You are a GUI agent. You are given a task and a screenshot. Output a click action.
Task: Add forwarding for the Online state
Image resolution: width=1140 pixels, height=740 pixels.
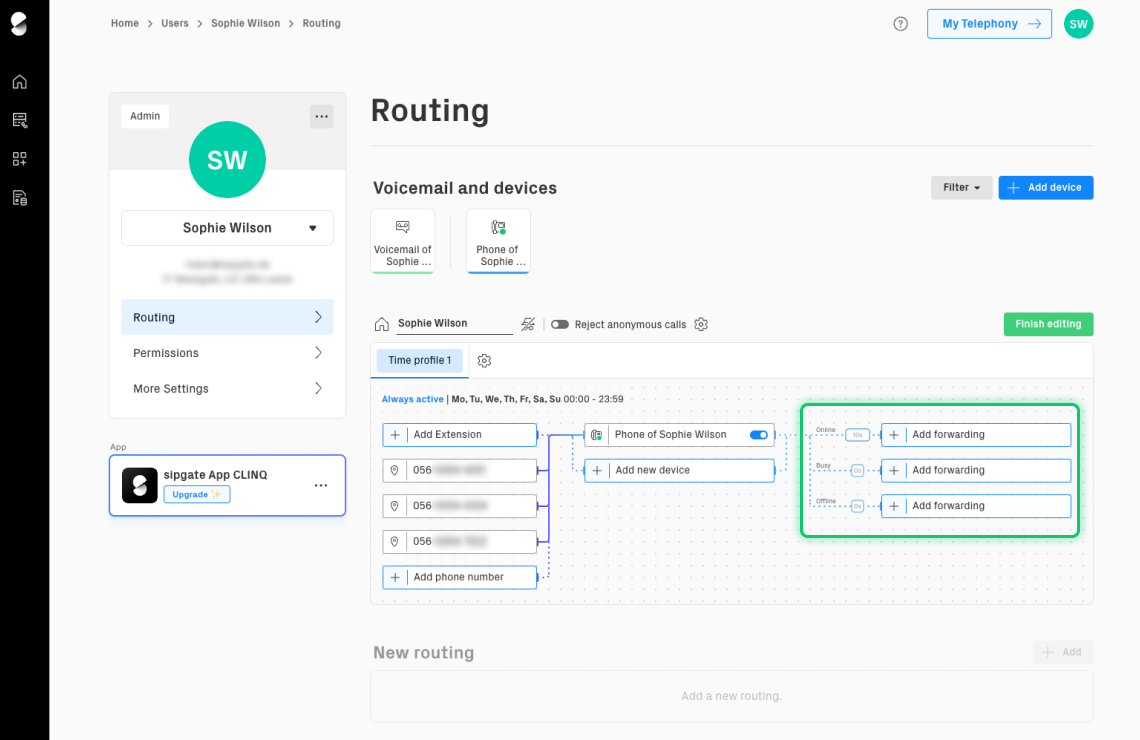pyautogui.click(x=976, y=435)
